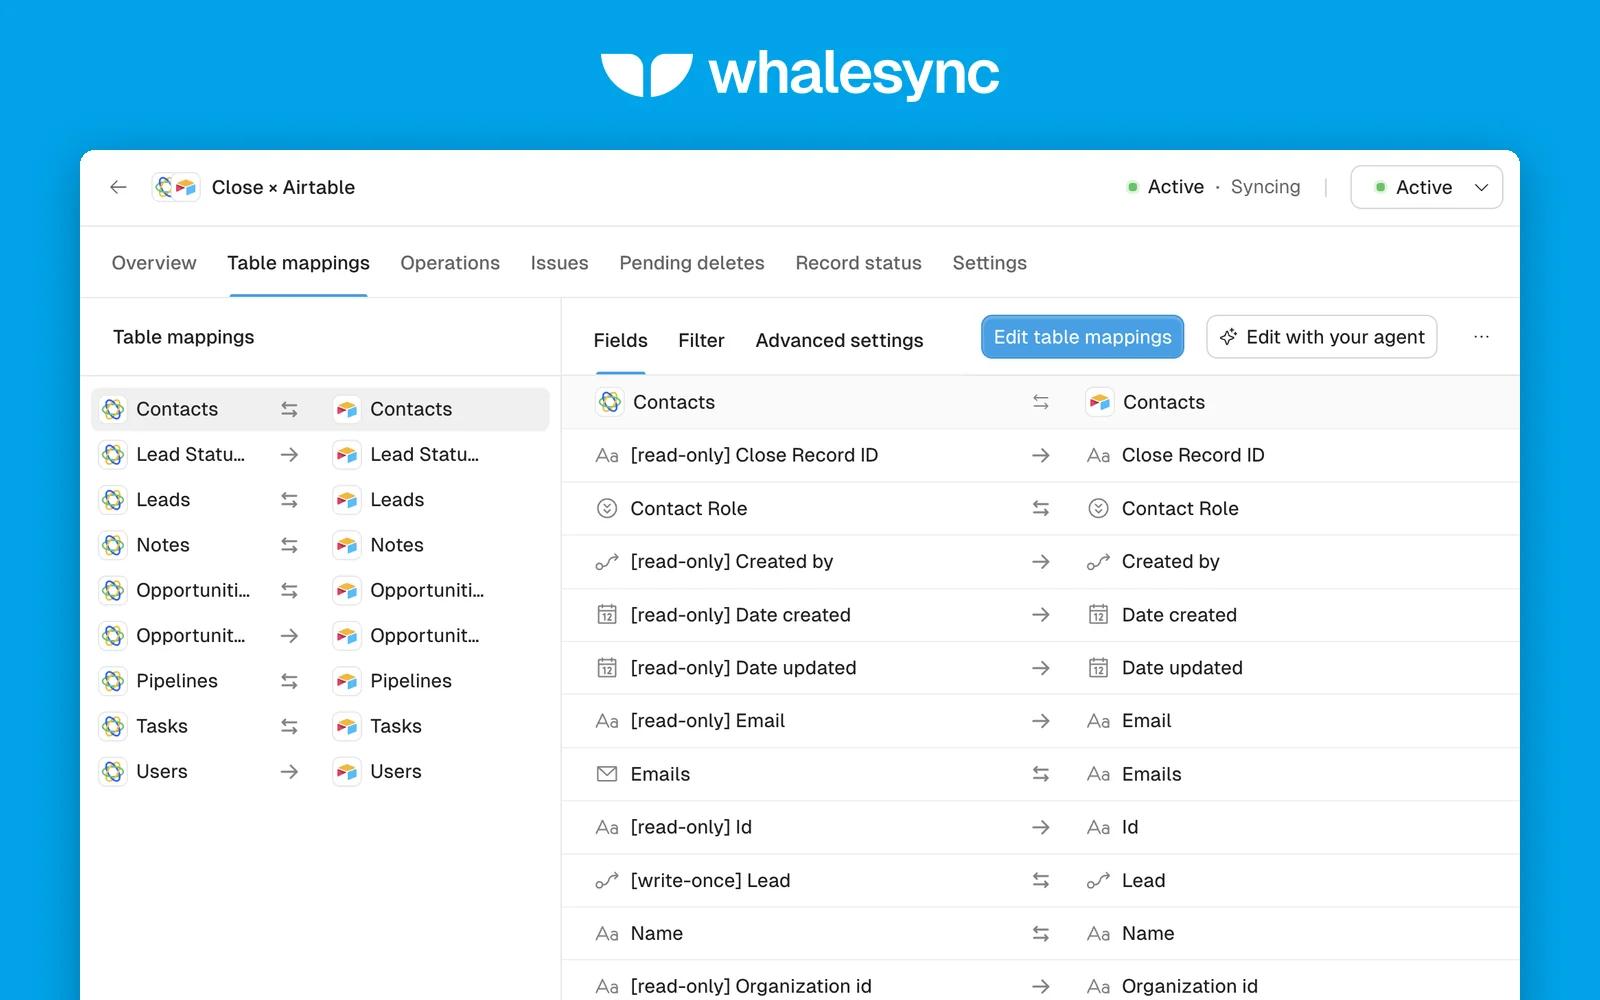Go back using the left arrow icon

click(118, 187)
